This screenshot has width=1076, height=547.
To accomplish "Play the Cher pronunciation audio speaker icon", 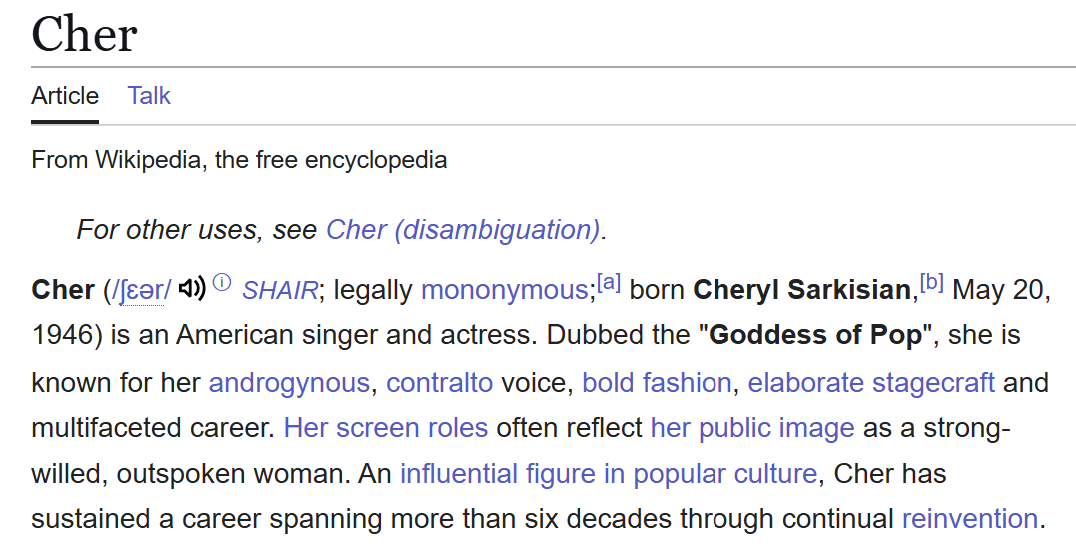I will [x=191, y=288].
